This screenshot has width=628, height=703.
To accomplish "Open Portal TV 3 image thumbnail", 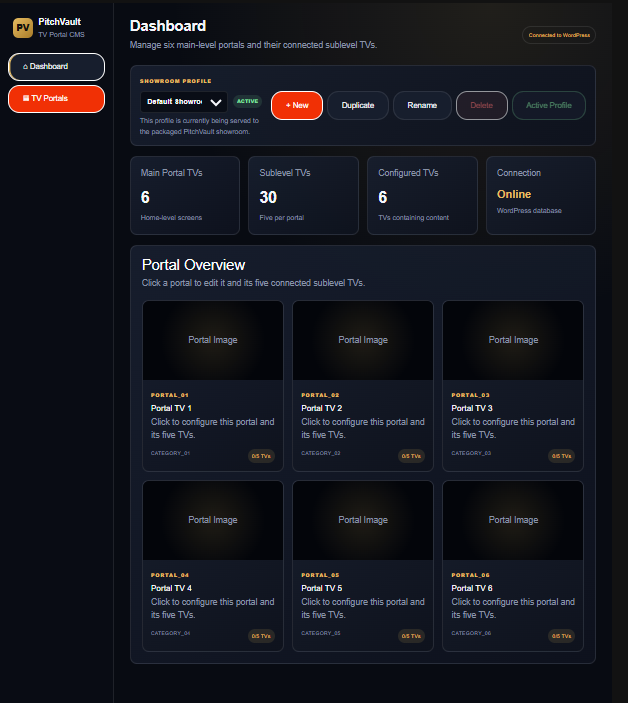I will 513,340.
